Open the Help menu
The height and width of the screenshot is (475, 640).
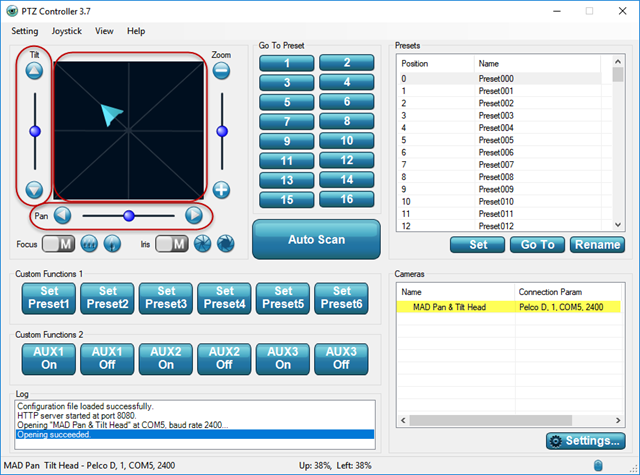pos(136,31)
